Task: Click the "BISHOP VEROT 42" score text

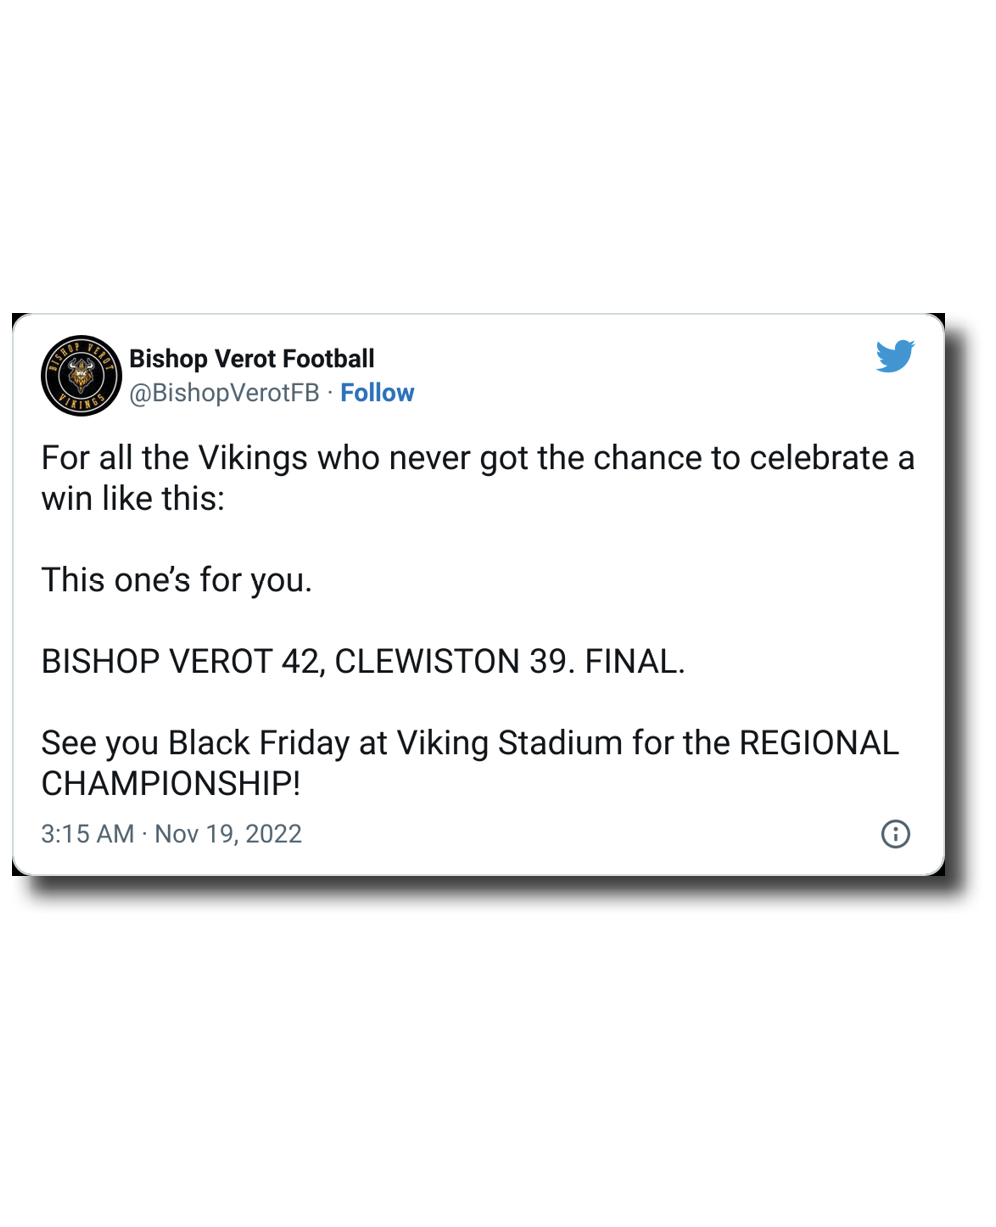Action: click(180, 662)
